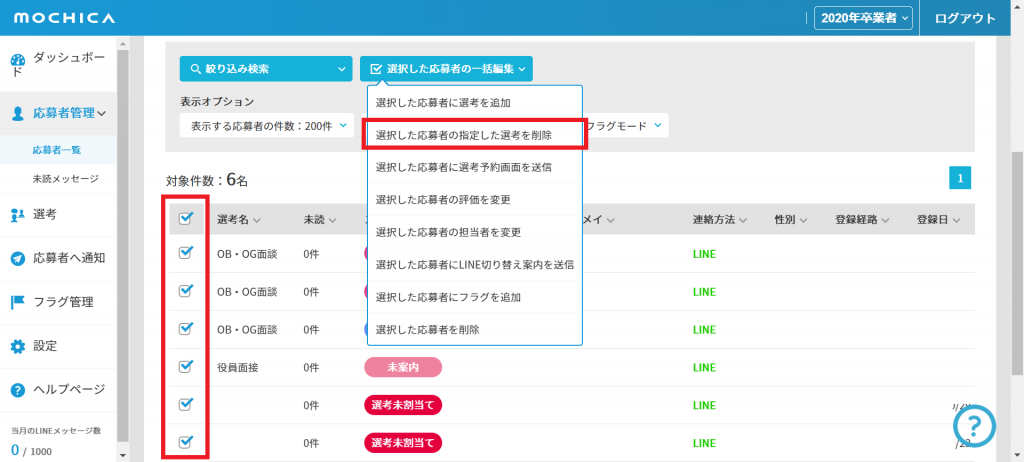Uncheck the 役員面接 row checkbox
Screen dimensions: 1024x462
point(185,366)
